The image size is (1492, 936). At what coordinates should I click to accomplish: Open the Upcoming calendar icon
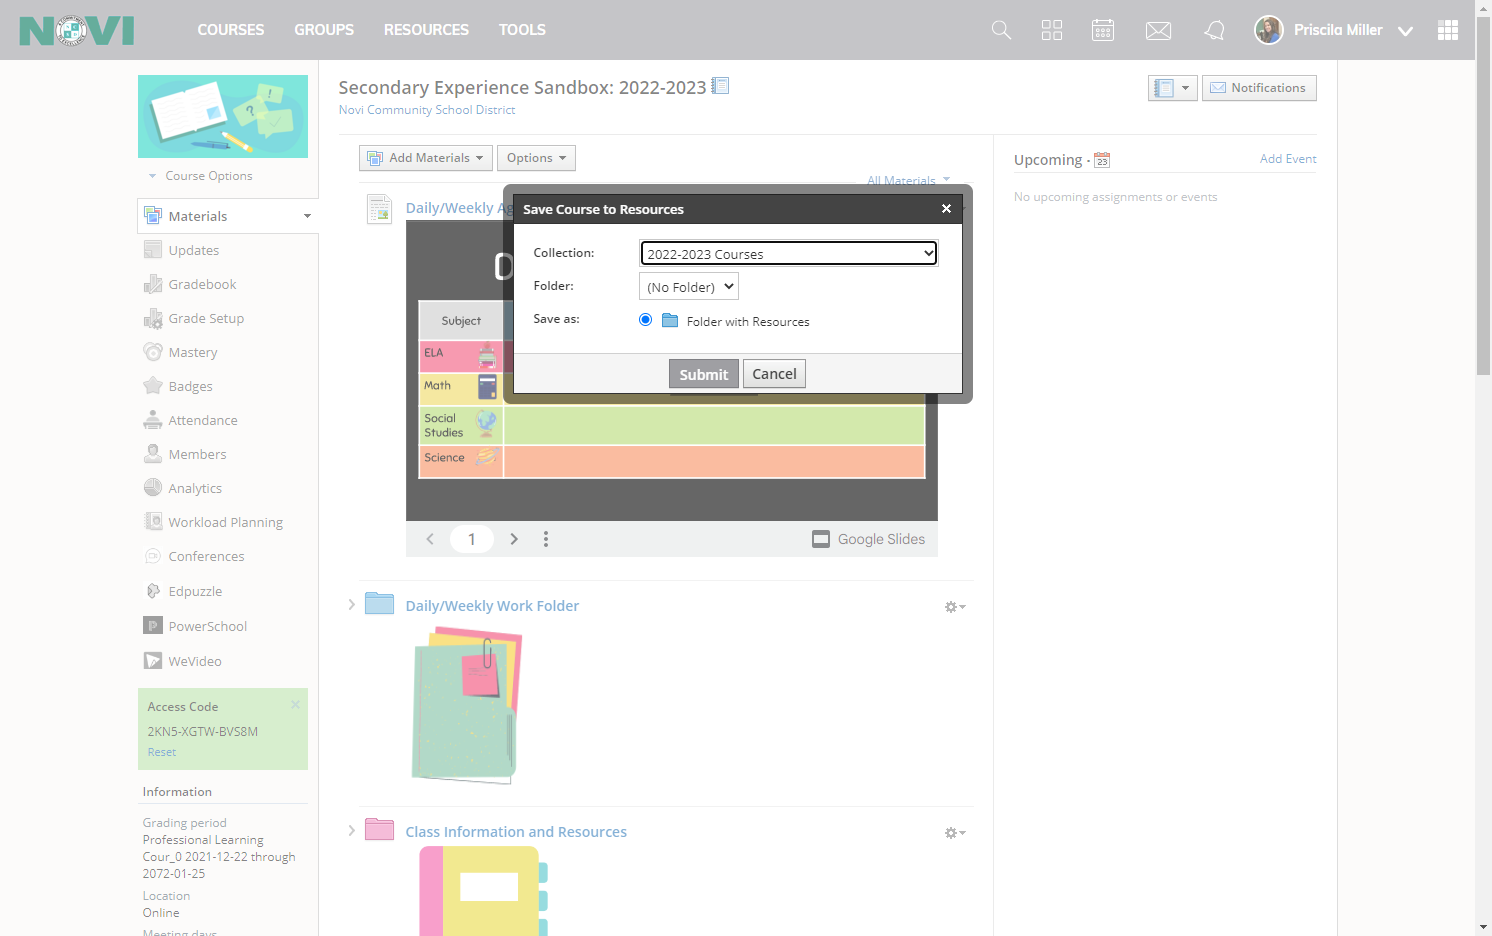tap(1102, 160)
